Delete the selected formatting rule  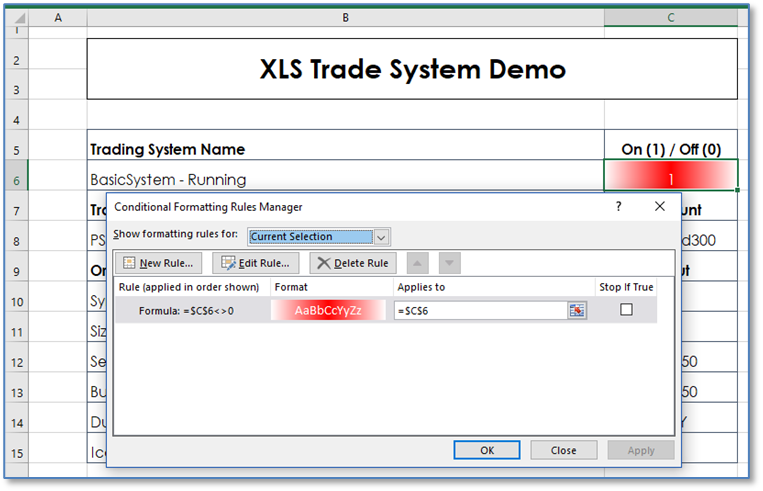(353, 263)
